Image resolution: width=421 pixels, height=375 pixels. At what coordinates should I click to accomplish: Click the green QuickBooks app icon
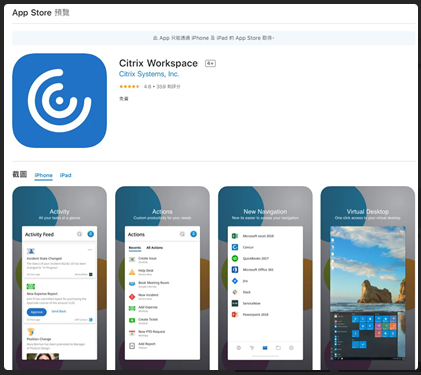(235, 258)
